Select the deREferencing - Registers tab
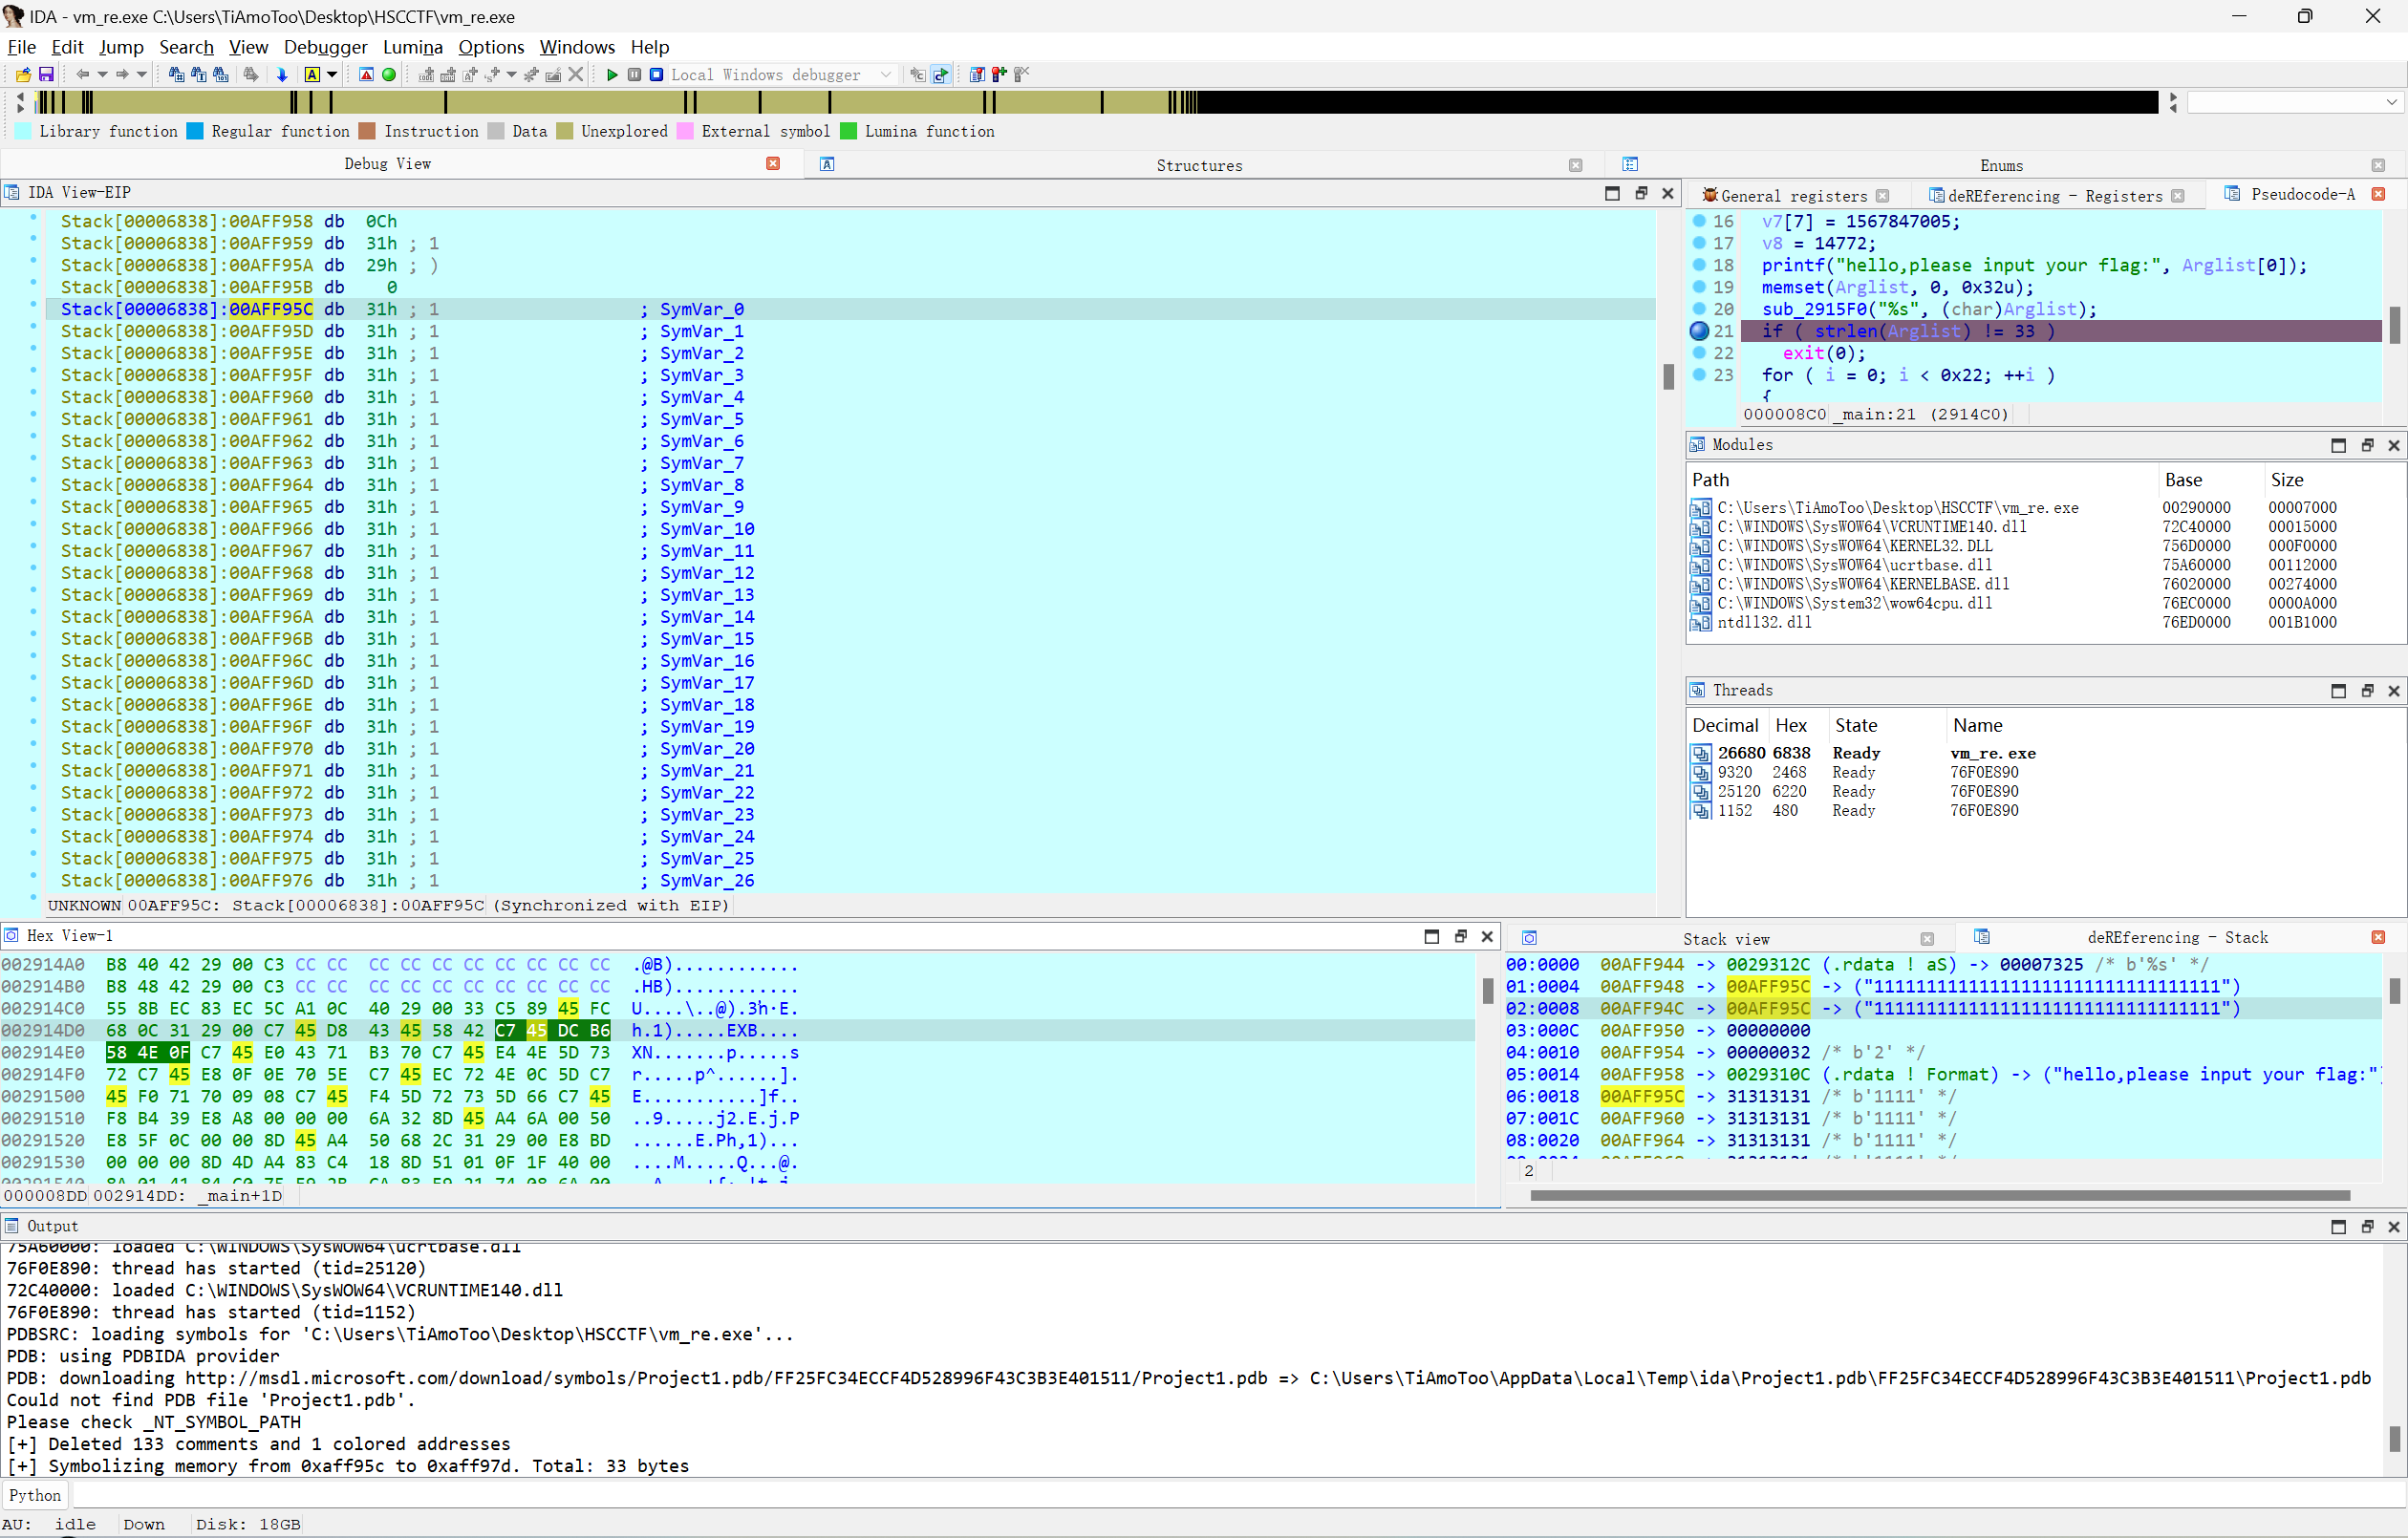Viewport: 2408px width, 1538px height. (2054, 196)
